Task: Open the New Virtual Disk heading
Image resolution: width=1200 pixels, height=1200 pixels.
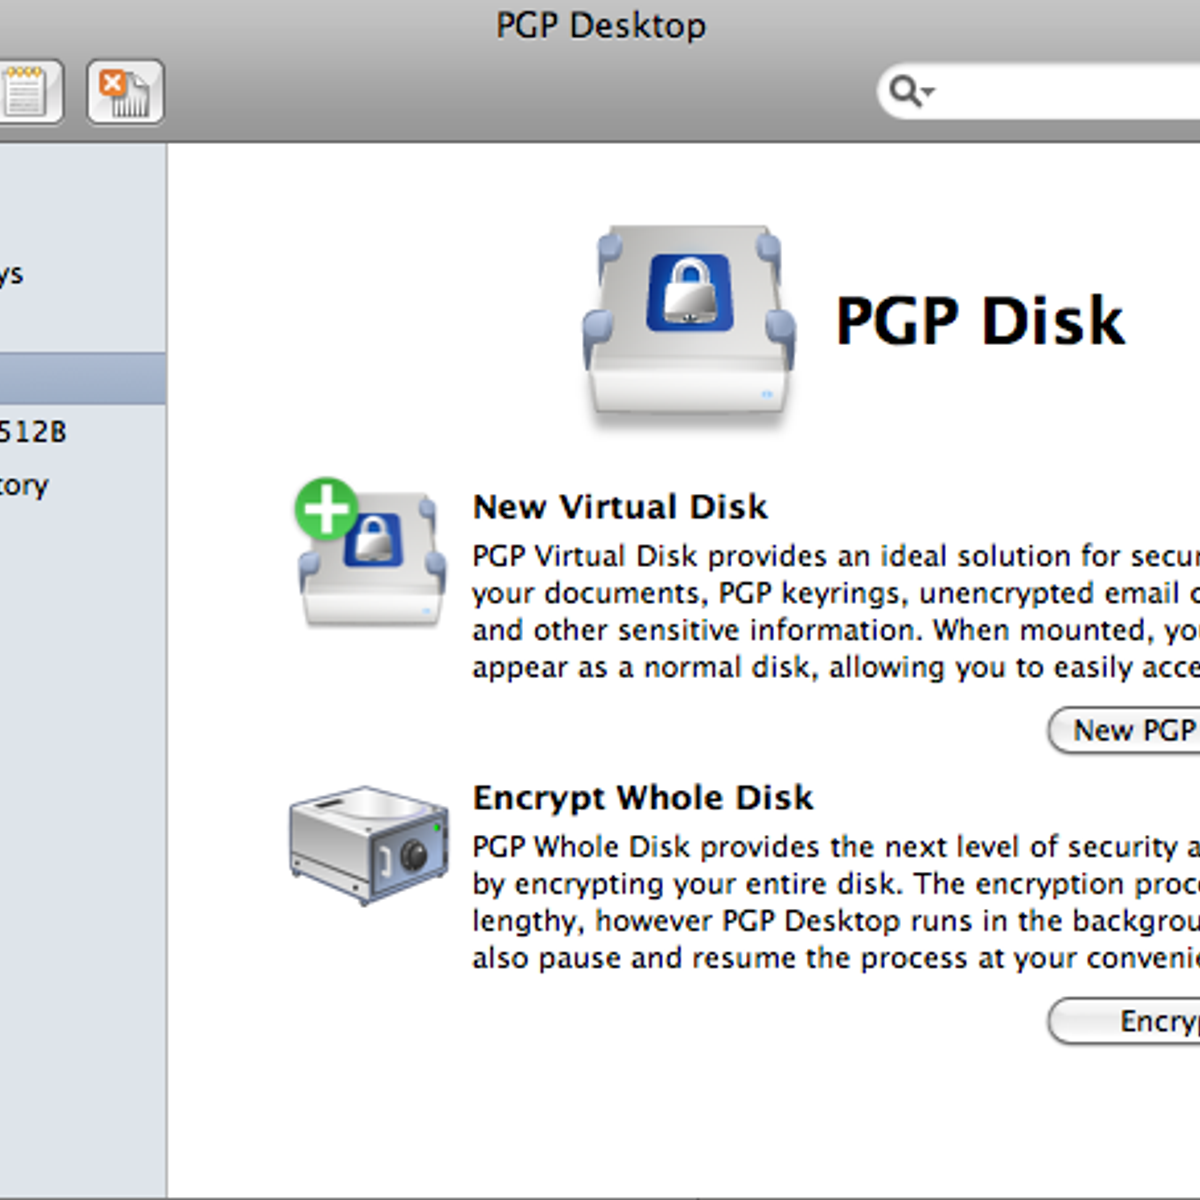Action: [620, 507]
